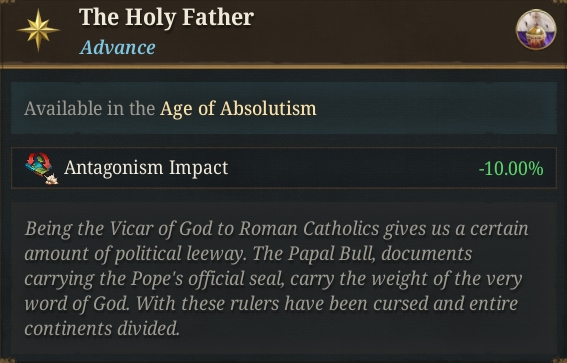Click the gold divider under the header
The width and height of the screenshot is (567, 363).
284,66
